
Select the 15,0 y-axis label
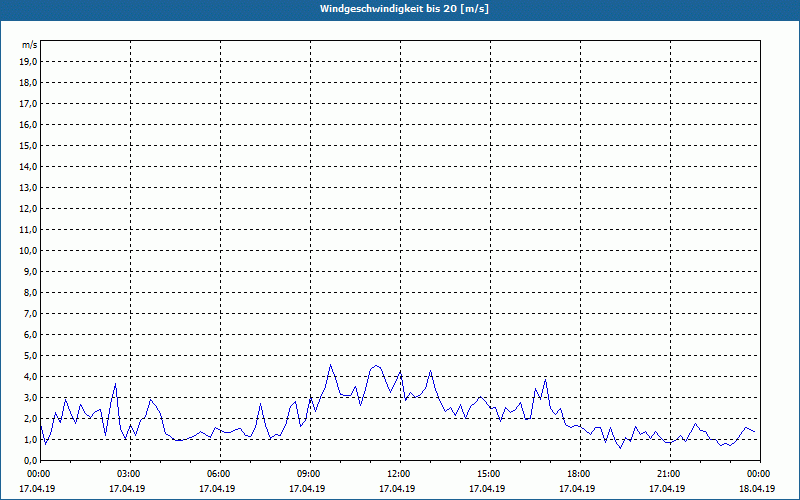tap(29, 145)
